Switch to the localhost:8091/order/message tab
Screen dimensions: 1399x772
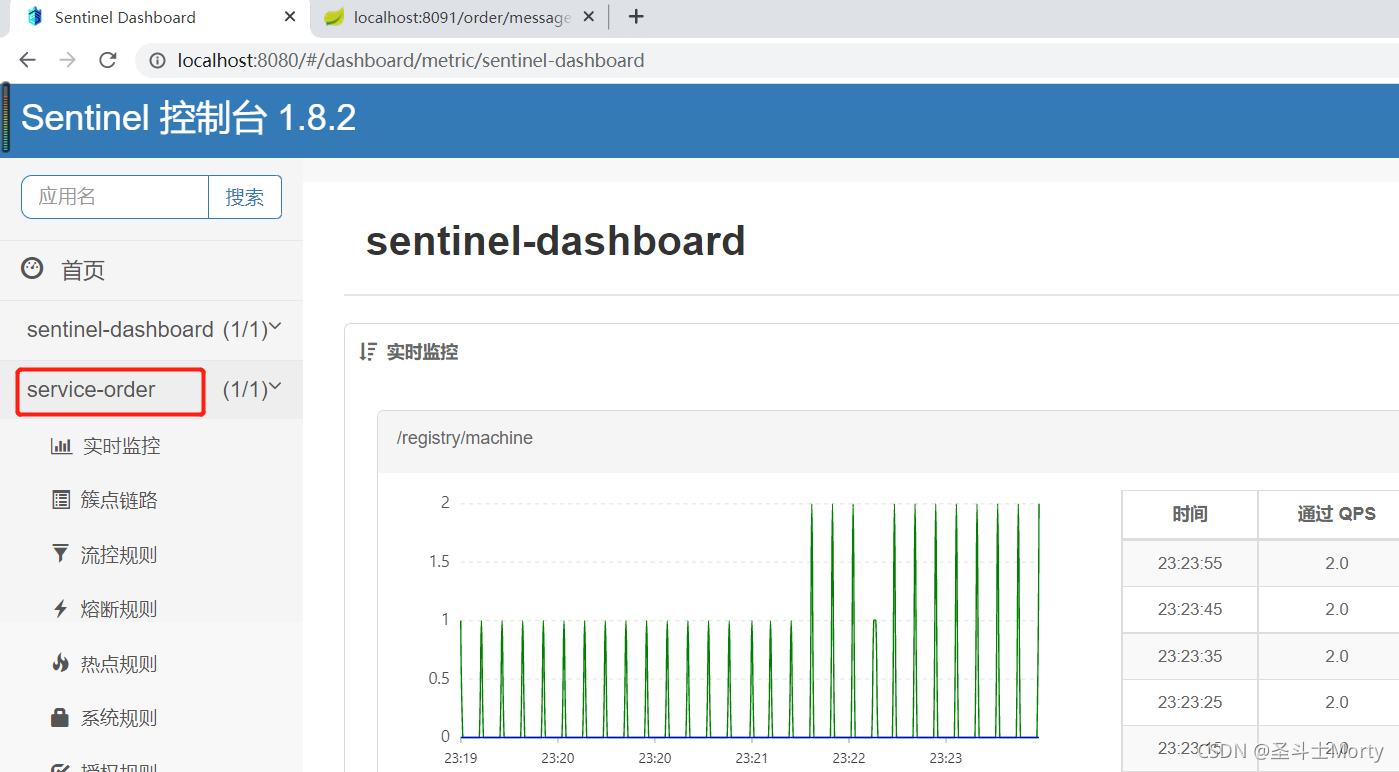(461, 17)
